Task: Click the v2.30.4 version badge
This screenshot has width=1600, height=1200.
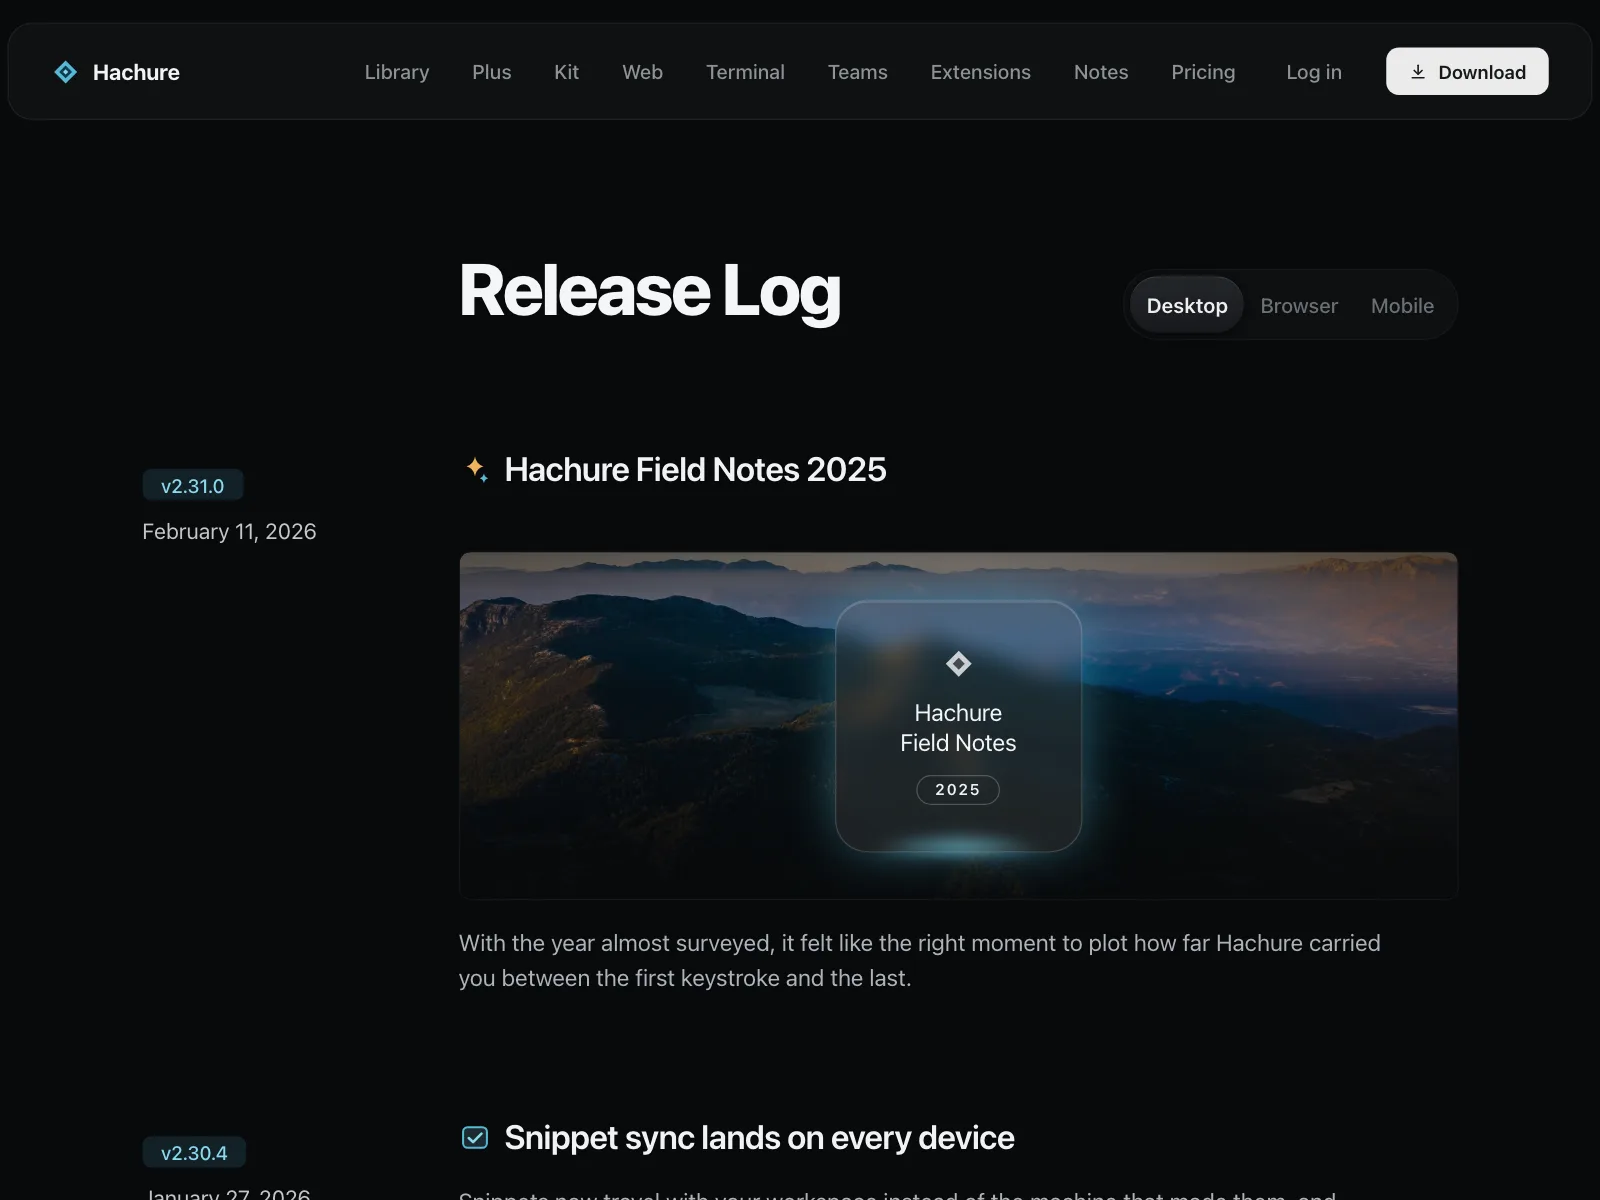Action: point(194,1152)
